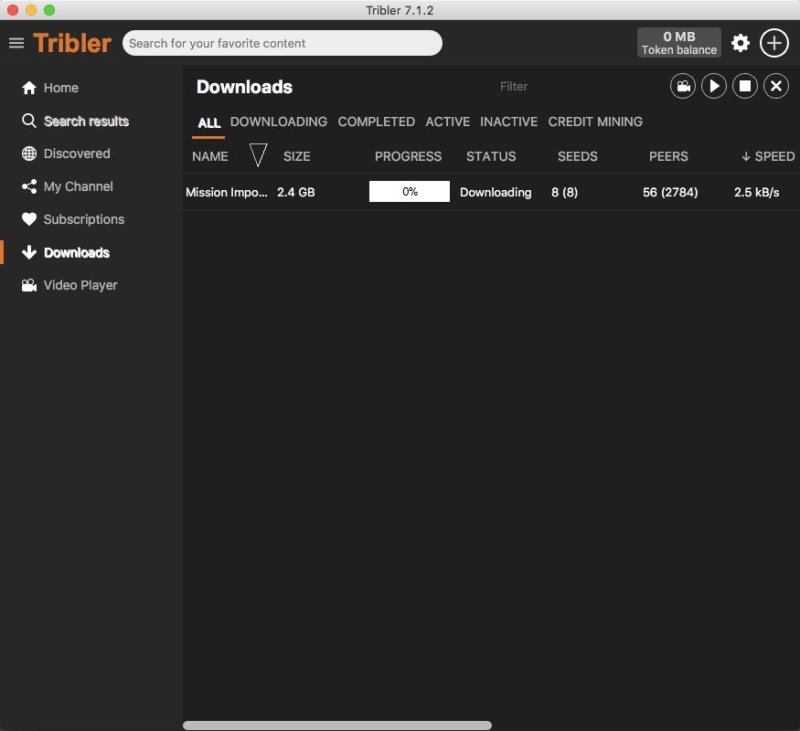Open My Channel page
Viewport: 800px width, 731px height.
(79, 187)
